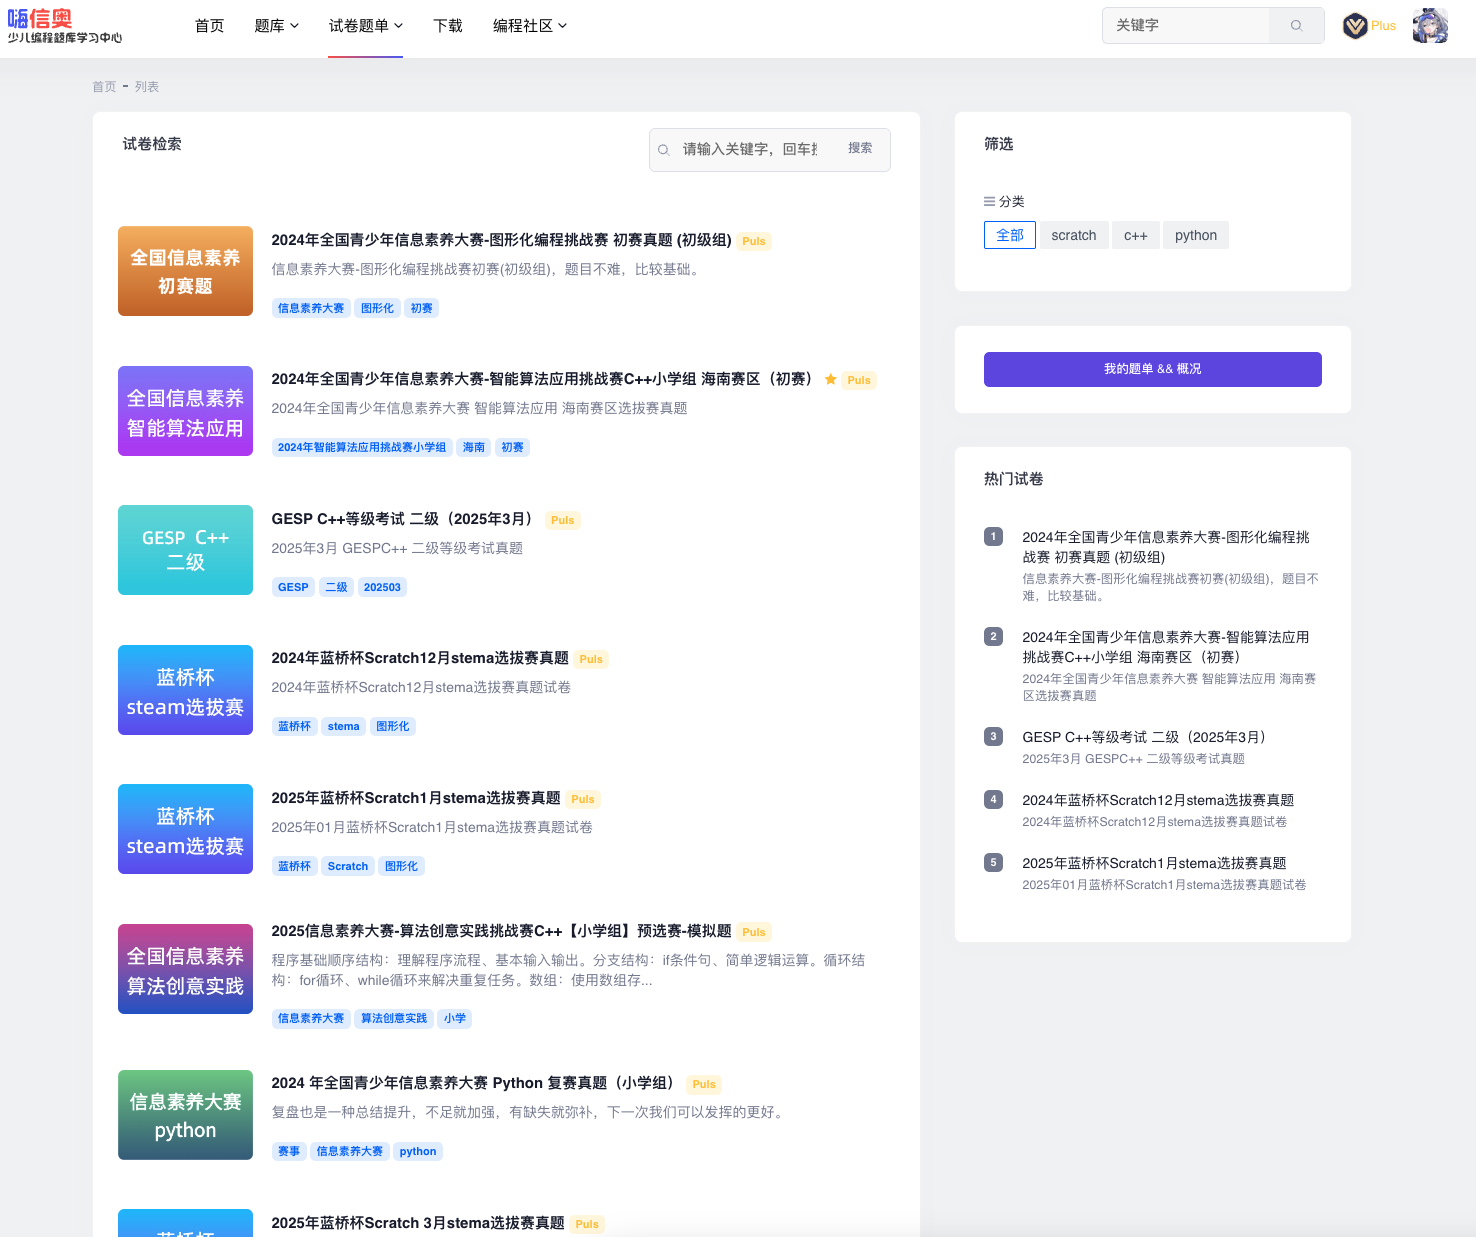The width and height of the screenshot is (1476, 1237).
Task: Open 2025年蓝桥杯Scratch1月stema选拔赛真题 title
Action: pos(416,798)
